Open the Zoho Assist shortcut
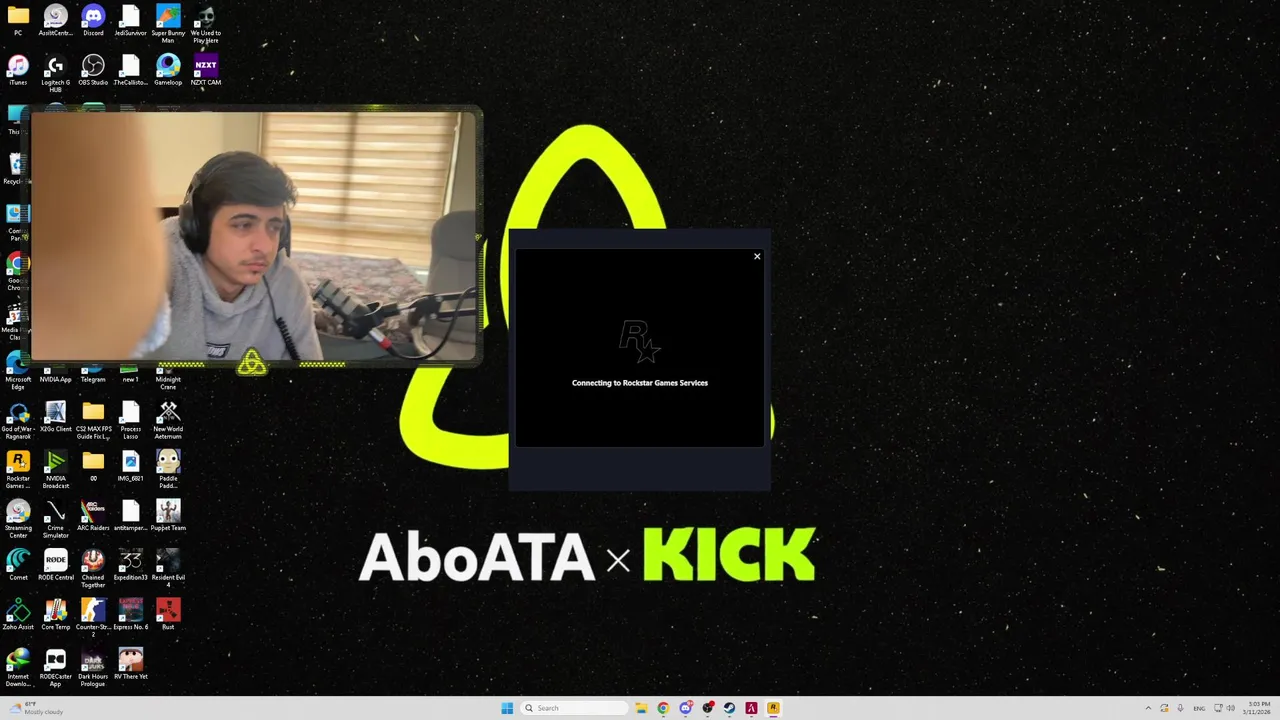1280x720 pixels. click(x=18, y=615)
